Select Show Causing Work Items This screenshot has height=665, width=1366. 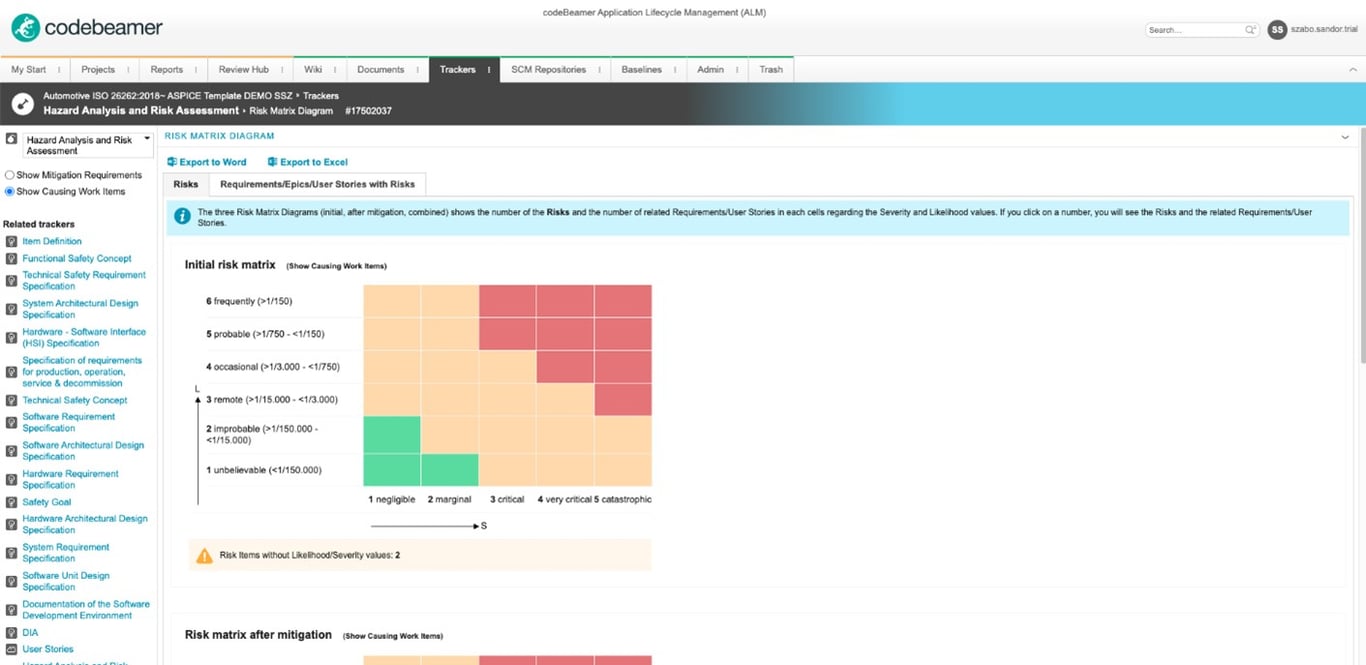click(x=12, y=191)
